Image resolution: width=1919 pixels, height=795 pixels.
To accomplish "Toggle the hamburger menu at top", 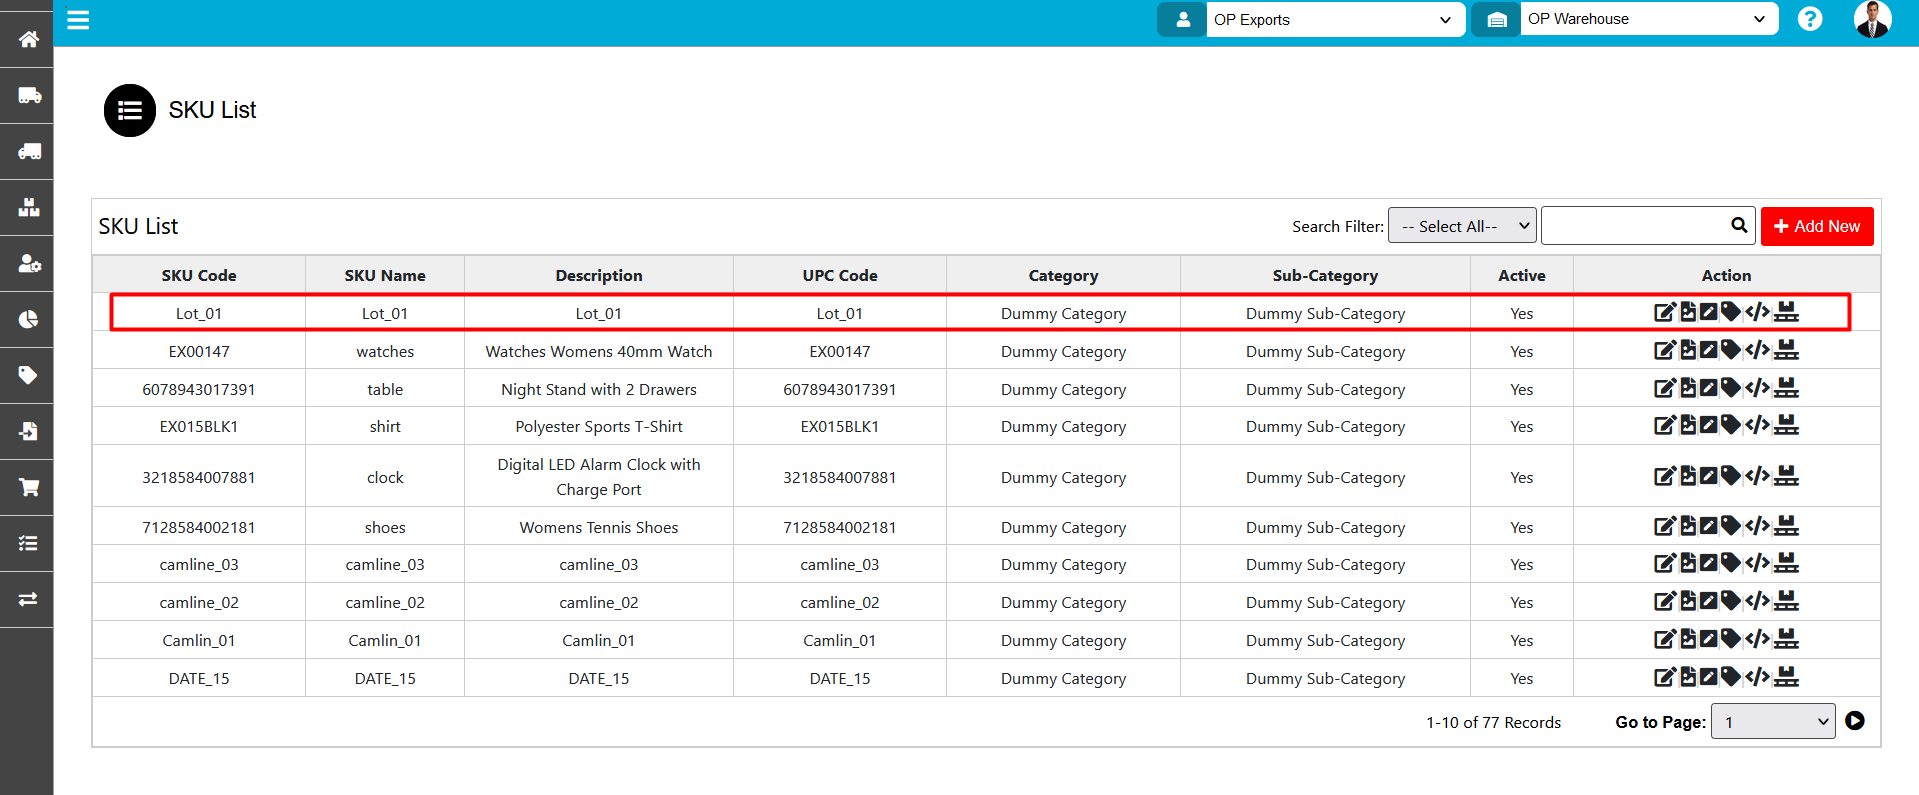I will click(x=78, y=20).
